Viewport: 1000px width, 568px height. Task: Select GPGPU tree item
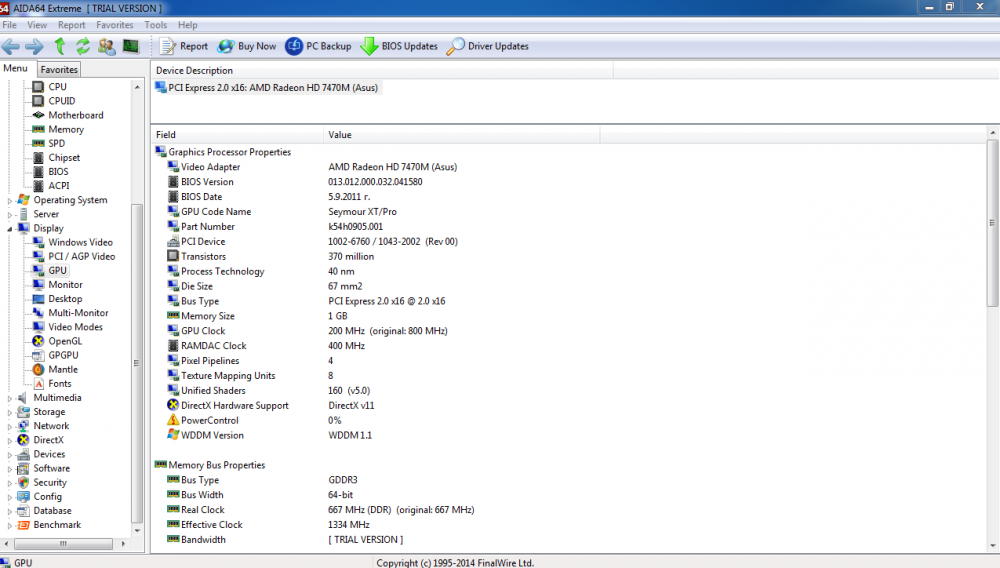63,355
